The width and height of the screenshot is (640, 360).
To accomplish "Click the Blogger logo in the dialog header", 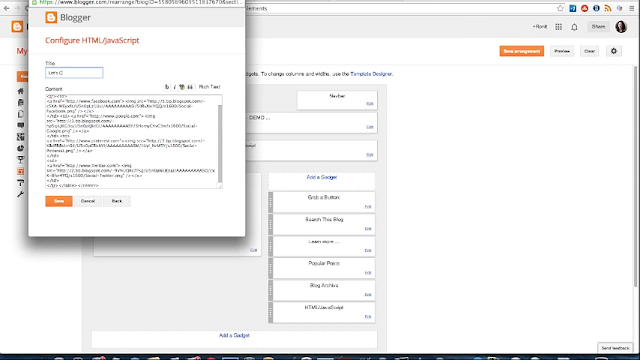I will click(x=51, y=18).
